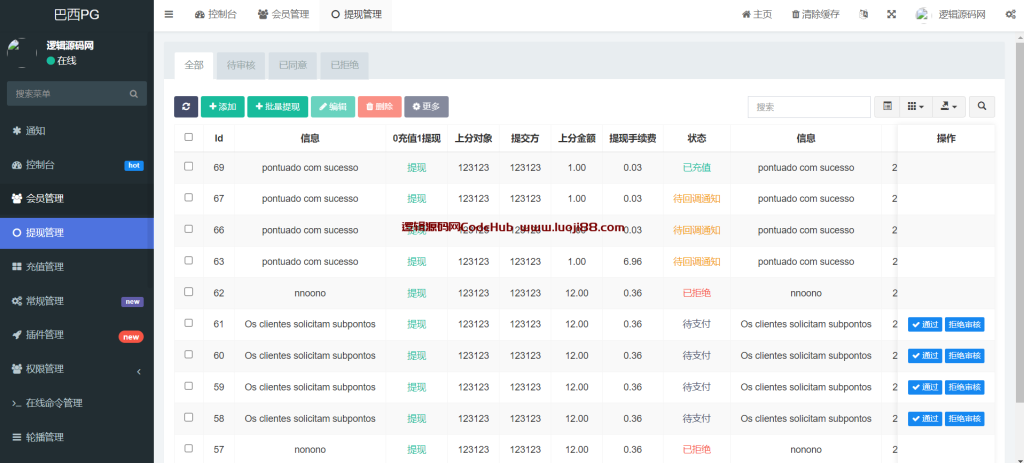Viewport: 1024px width, 463px height.
Task: Select the 已拒绝 filter tab
Action: click(x=344, y=65)
